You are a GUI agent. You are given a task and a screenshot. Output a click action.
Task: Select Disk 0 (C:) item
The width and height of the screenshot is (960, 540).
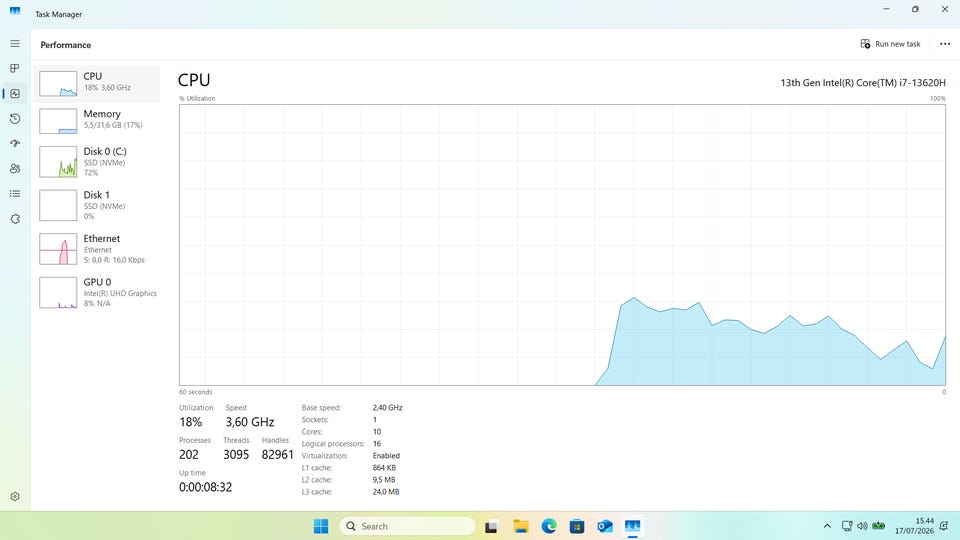pos(97,162)
